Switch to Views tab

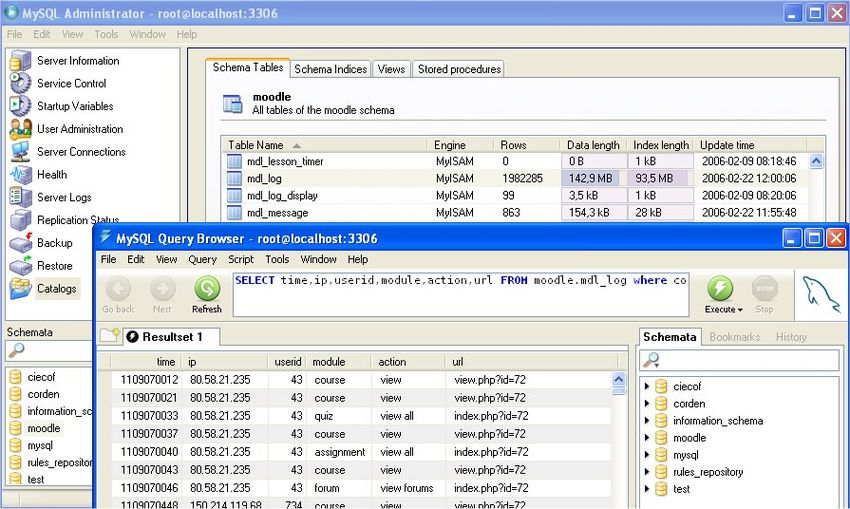[x=391, y=69]
